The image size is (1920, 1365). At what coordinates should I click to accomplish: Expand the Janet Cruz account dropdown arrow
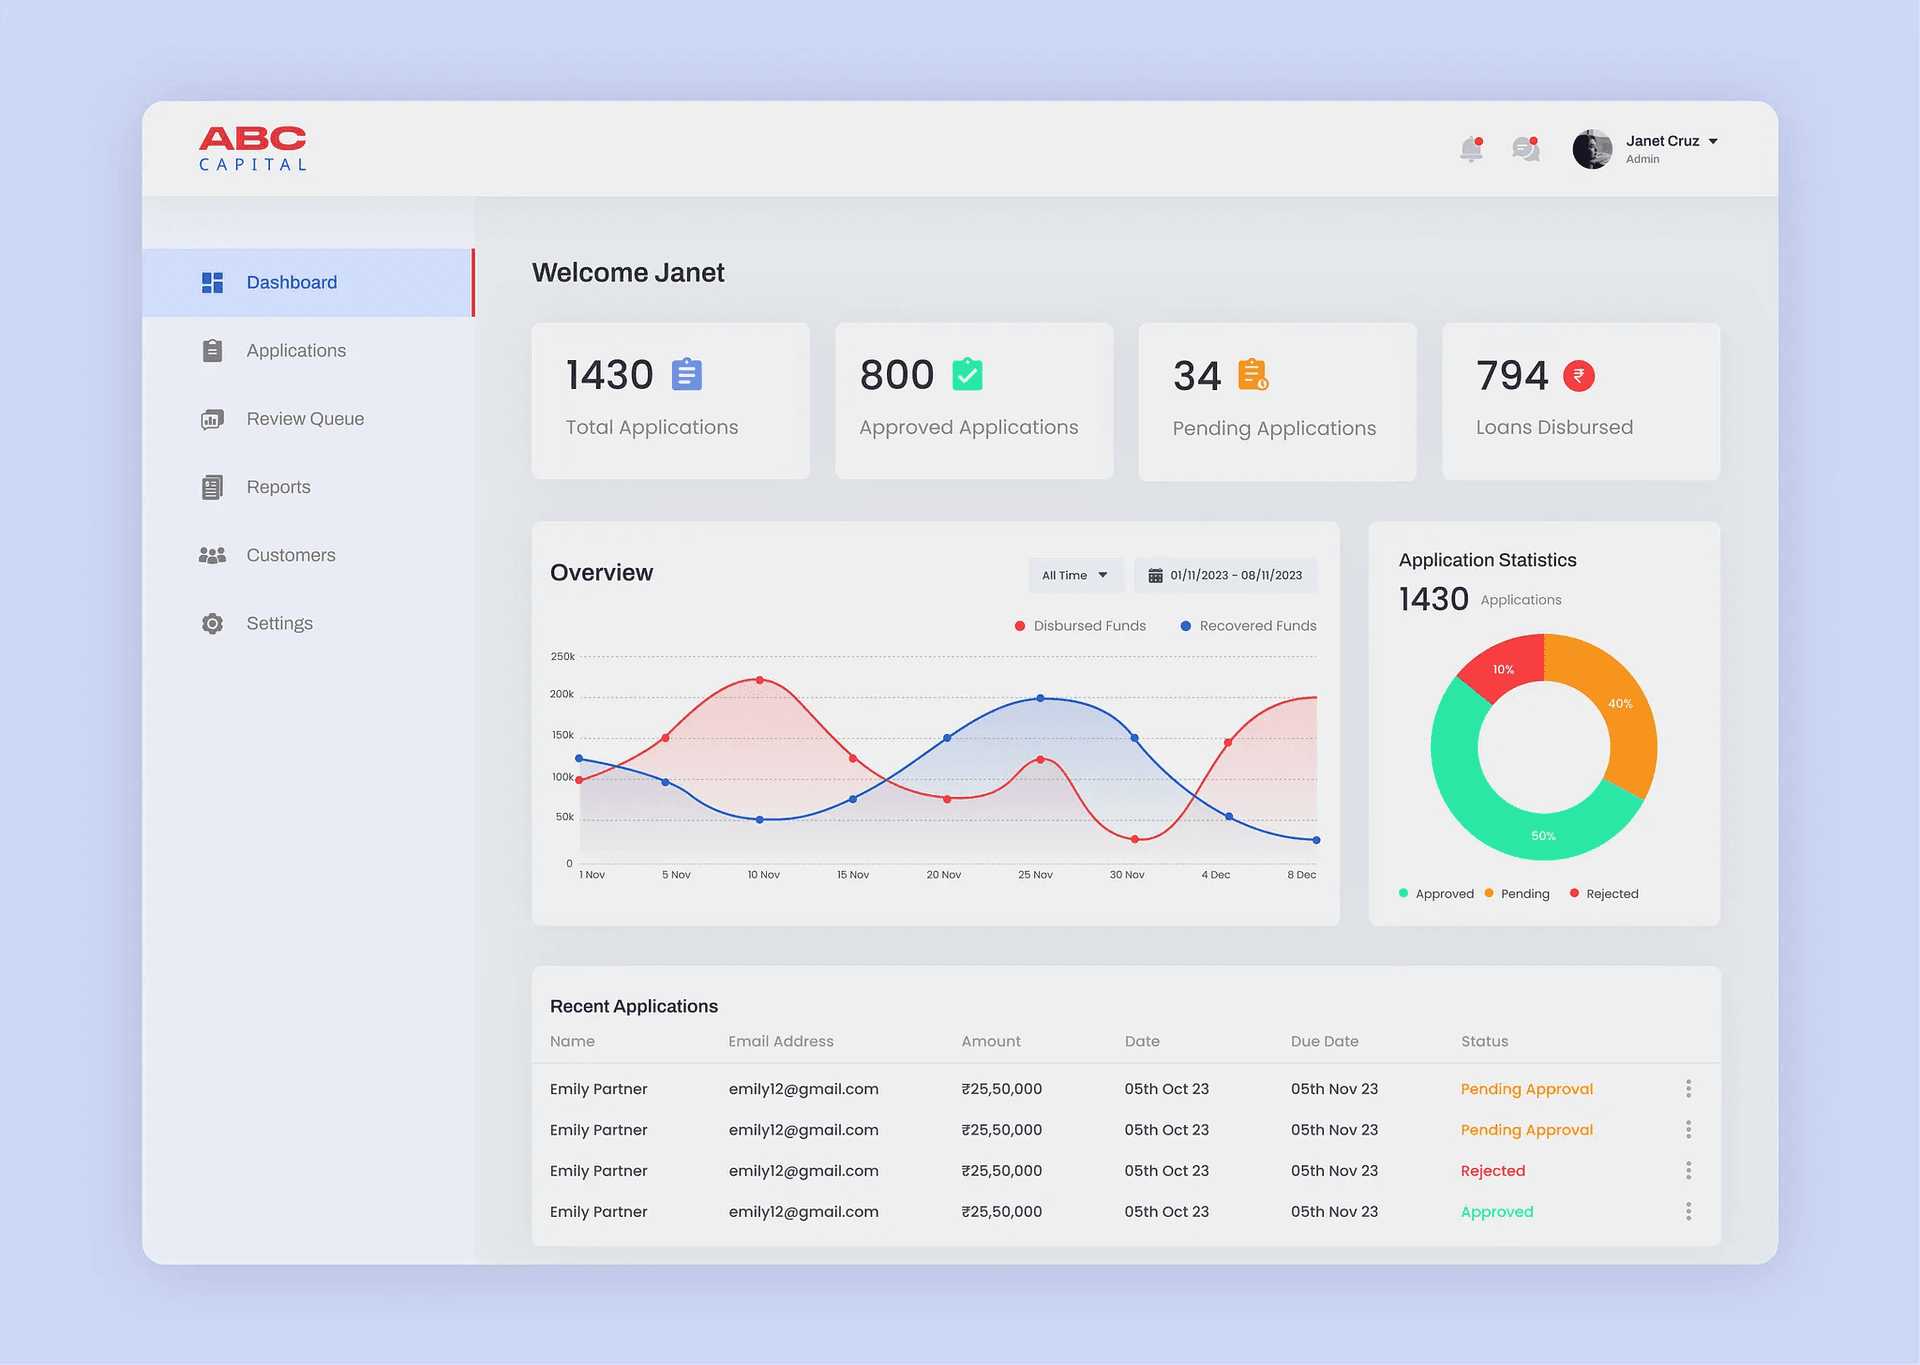coord(1713,141)
